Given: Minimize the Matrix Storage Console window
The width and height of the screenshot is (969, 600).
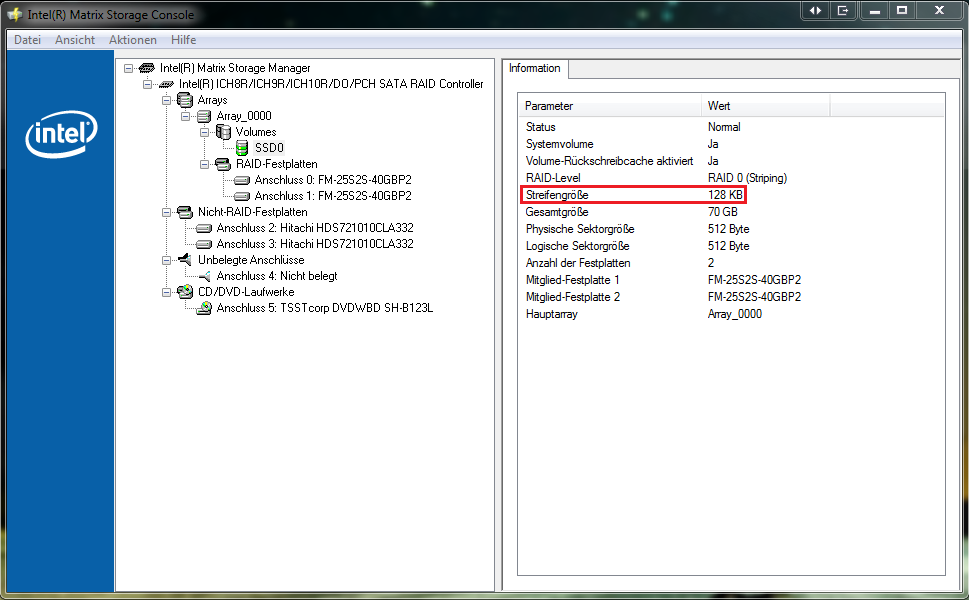Looking at the screenshot, I should tap(874, 11).
